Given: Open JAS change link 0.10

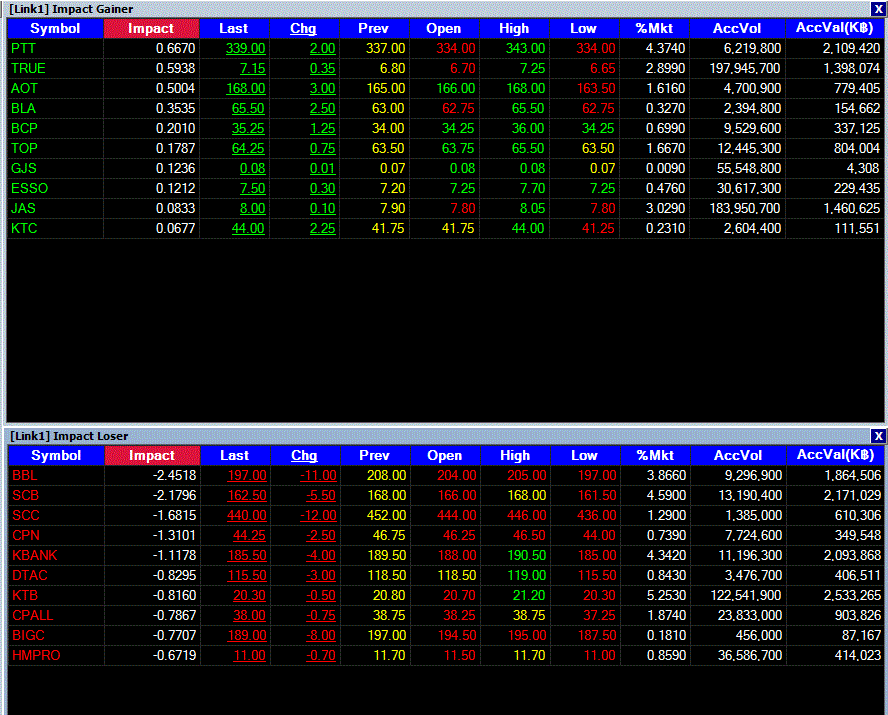Looking at the screenshot, I should [x=323, y=208].
